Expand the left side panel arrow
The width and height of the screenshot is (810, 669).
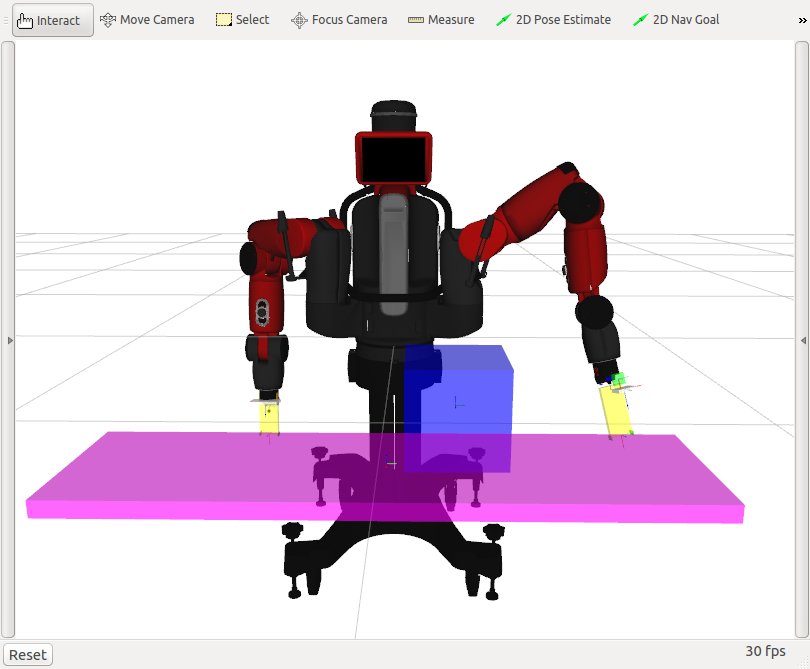pos(9,340)
